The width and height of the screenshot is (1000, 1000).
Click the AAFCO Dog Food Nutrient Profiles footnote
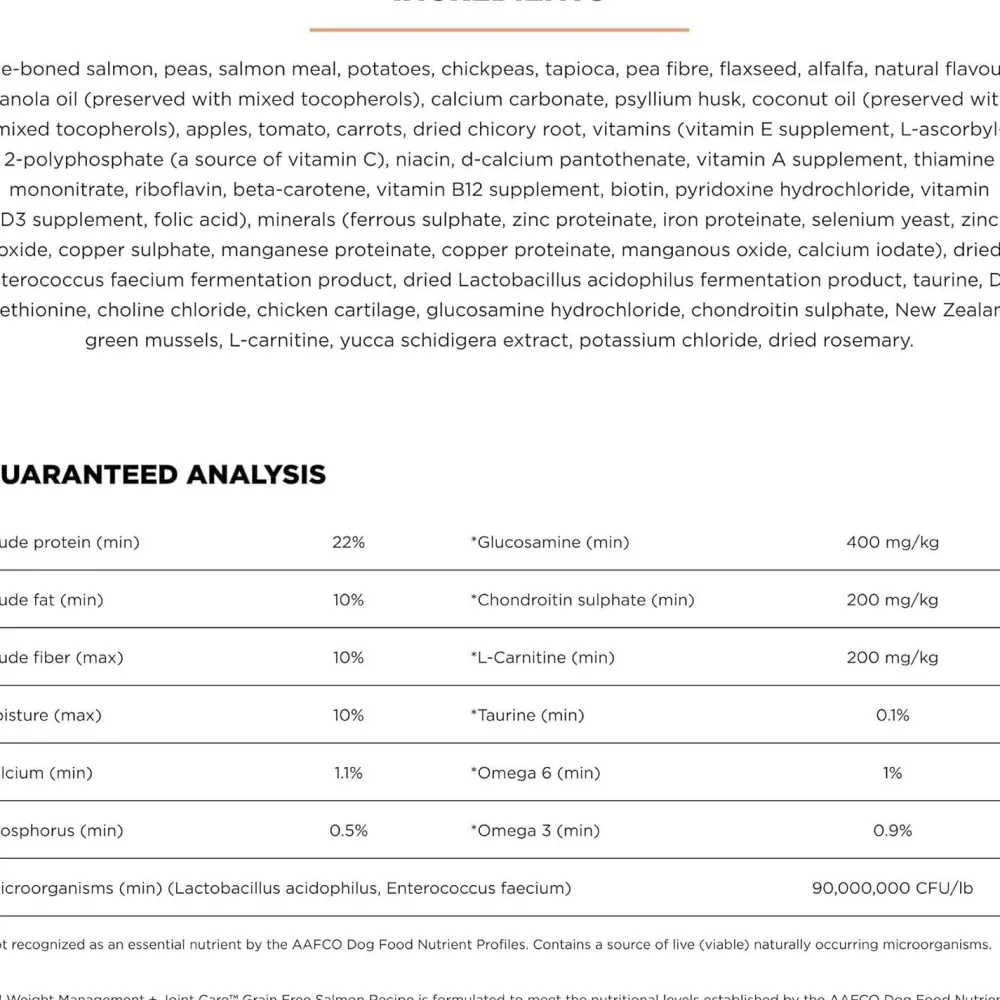[x=496, y=945]
